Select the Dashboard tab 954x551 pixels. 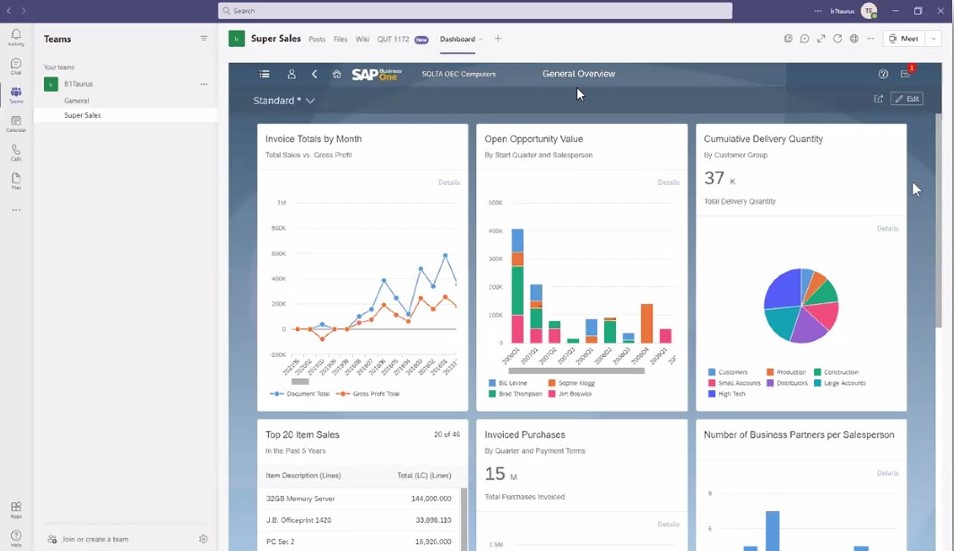pos(458,39)
